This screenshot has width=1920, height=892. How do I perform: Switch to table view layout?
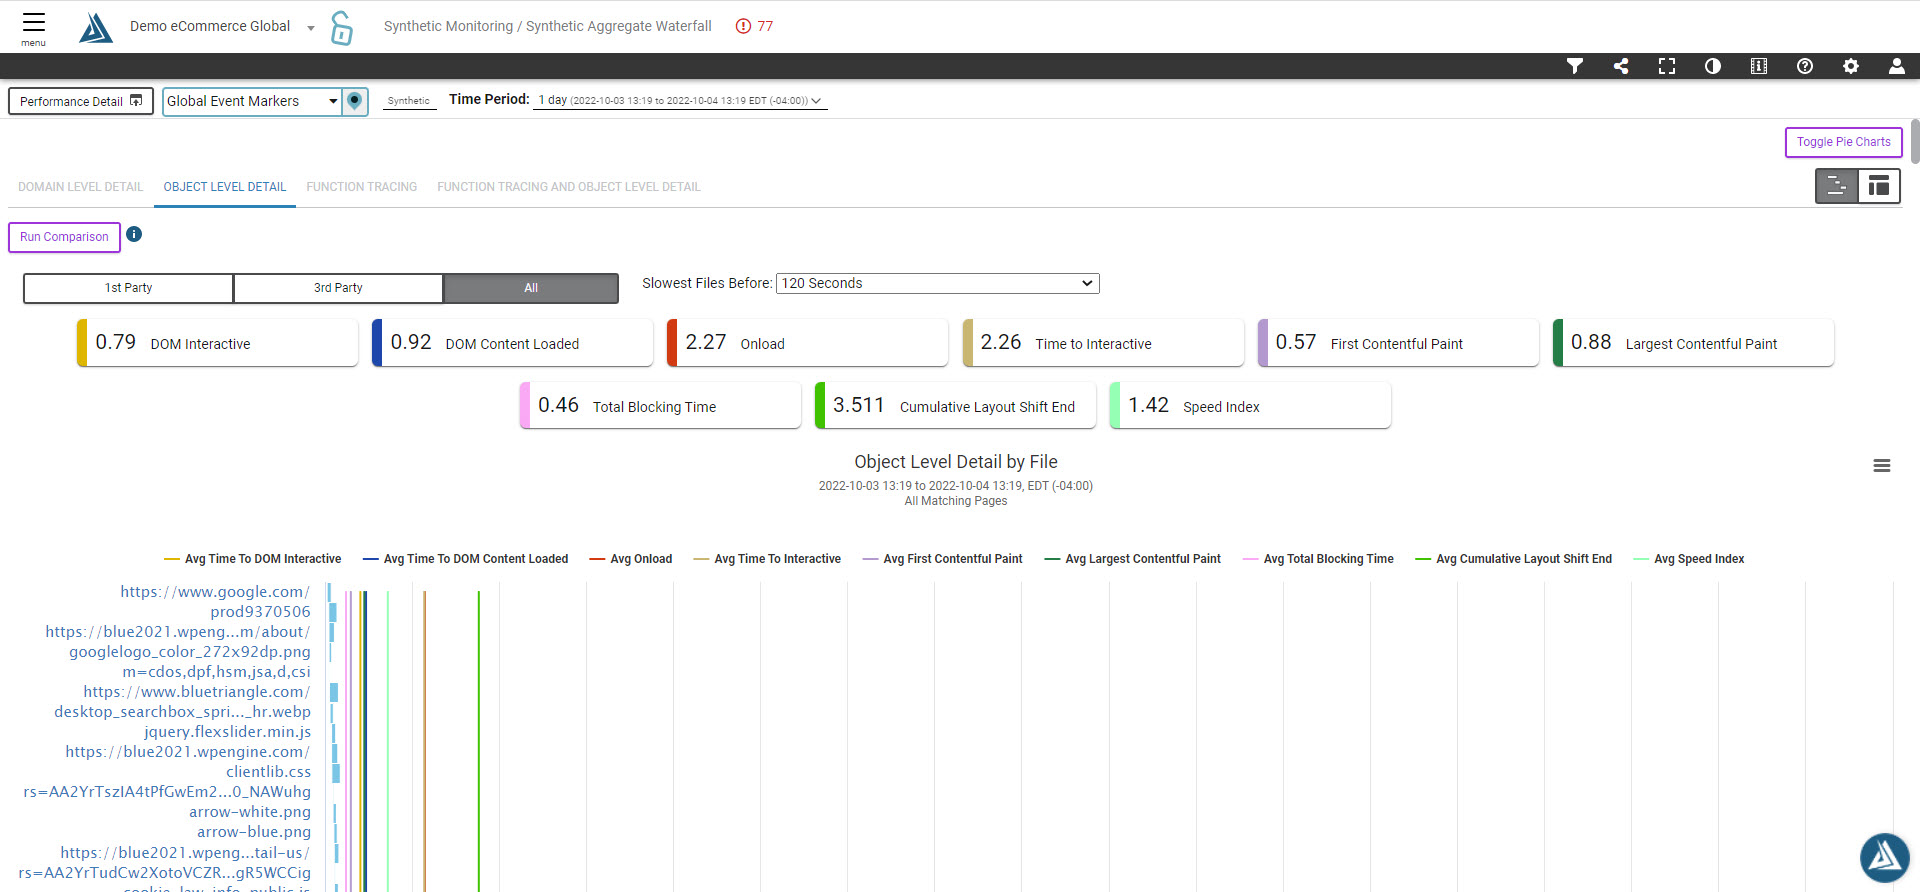coord(1879,186)
